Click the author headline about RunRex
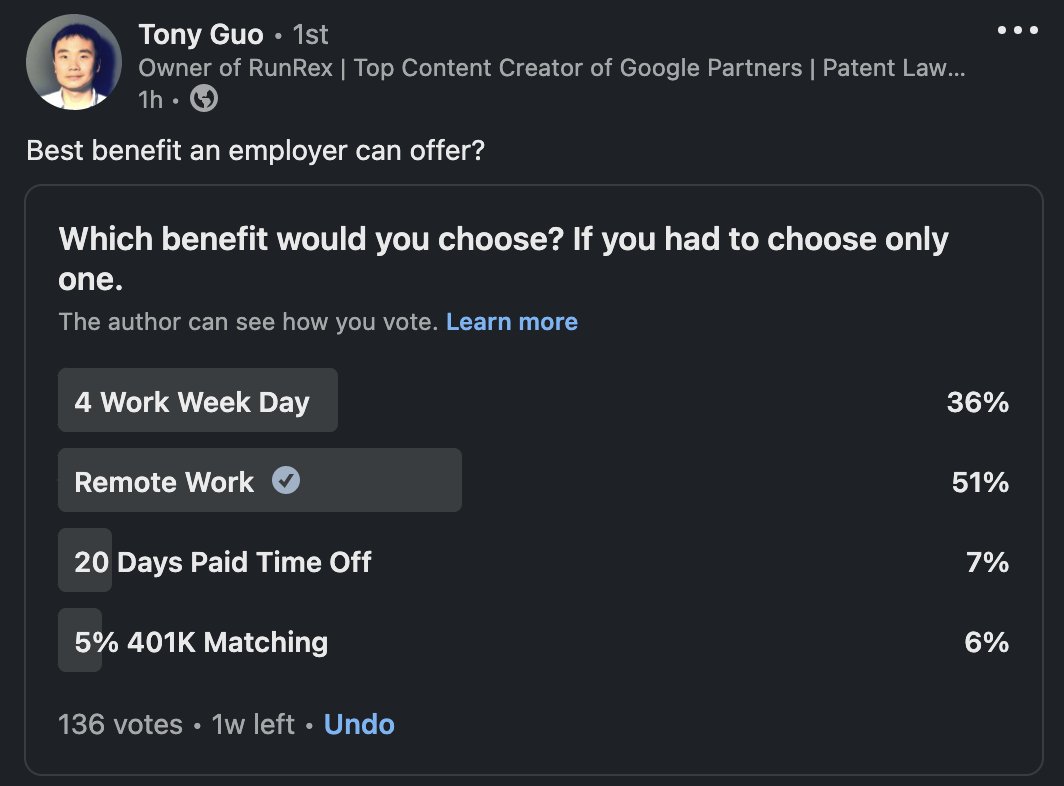1064x786 pixels. (551, 68)
